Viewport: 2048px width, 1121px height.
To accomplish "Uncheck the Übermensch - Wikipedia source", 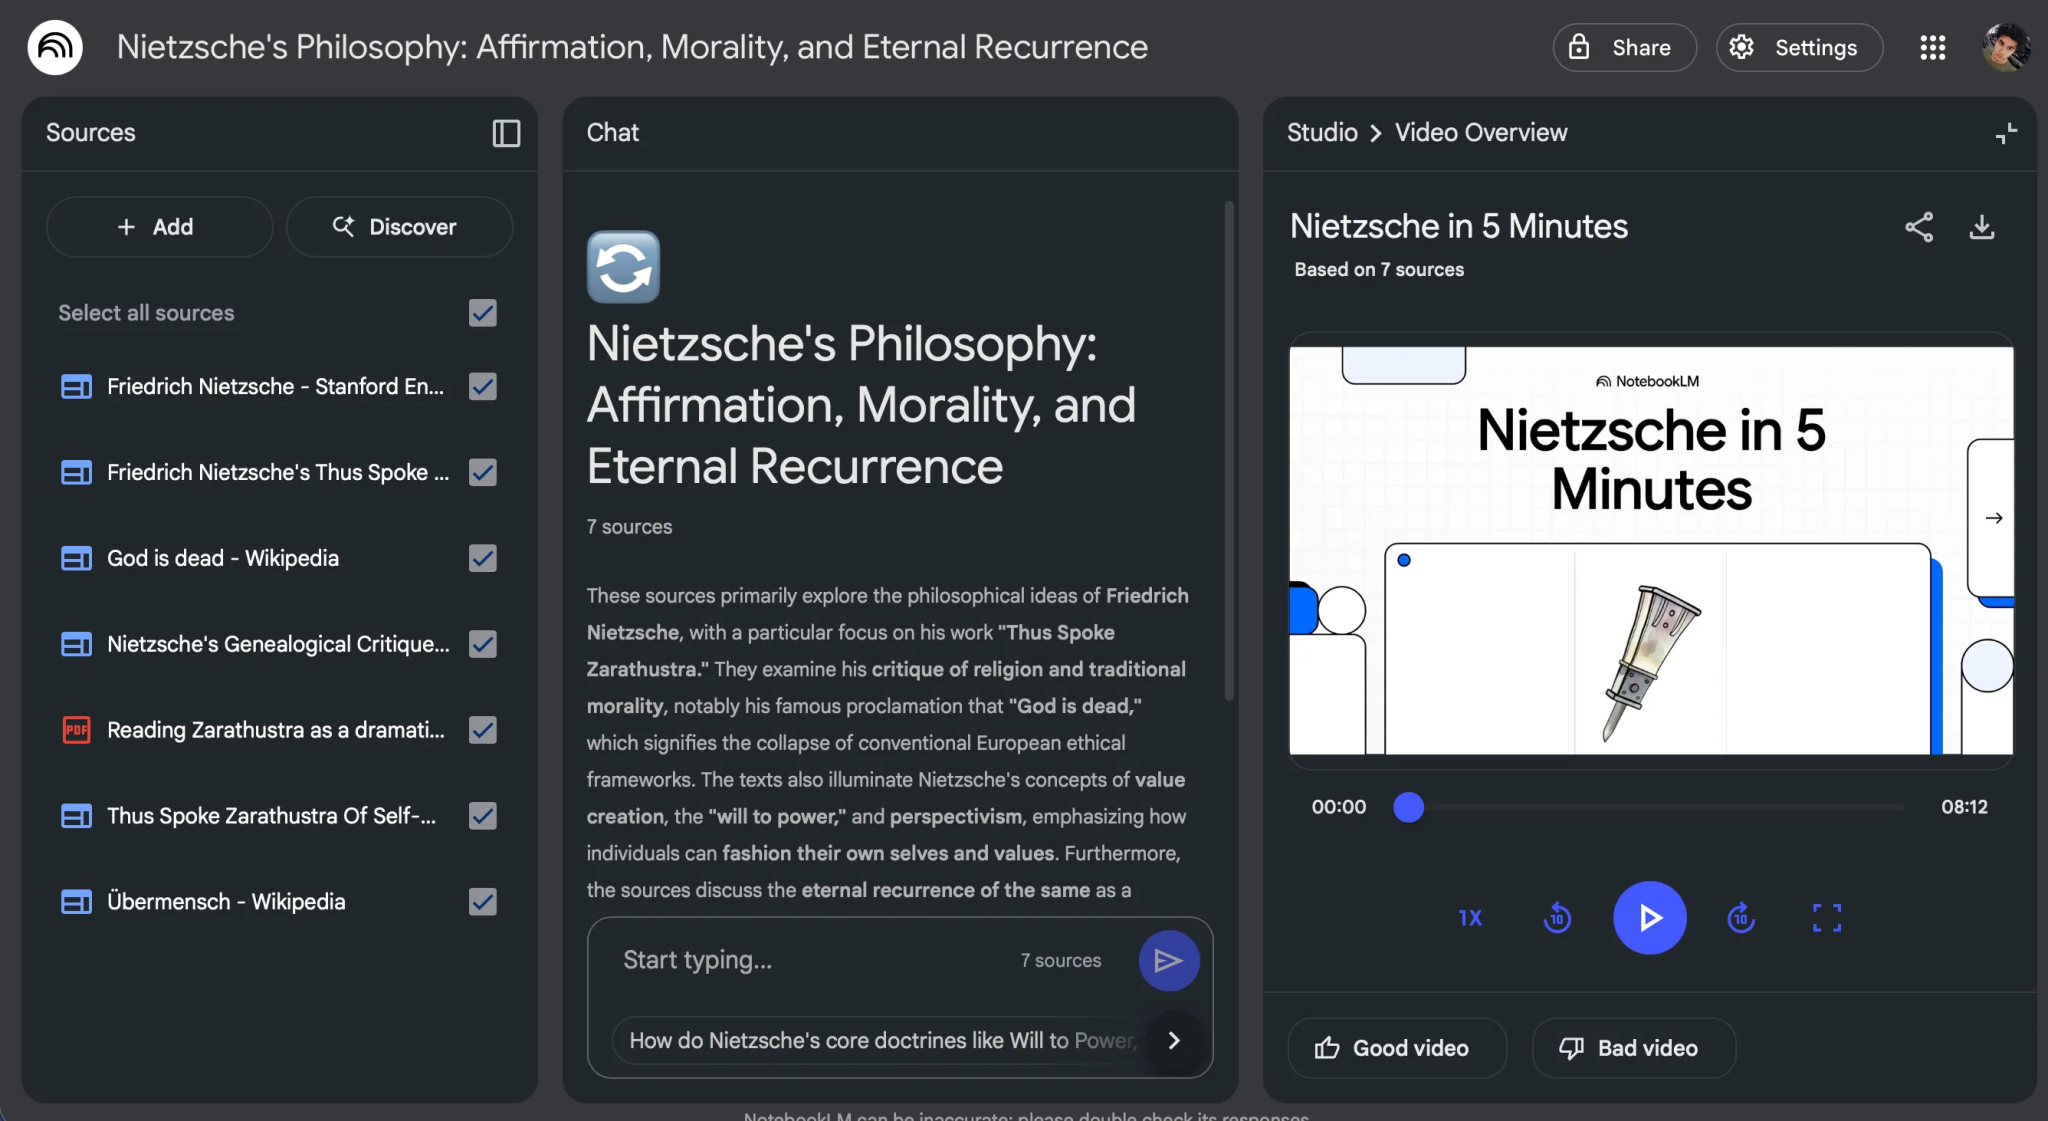I will (x=482, y=901).
